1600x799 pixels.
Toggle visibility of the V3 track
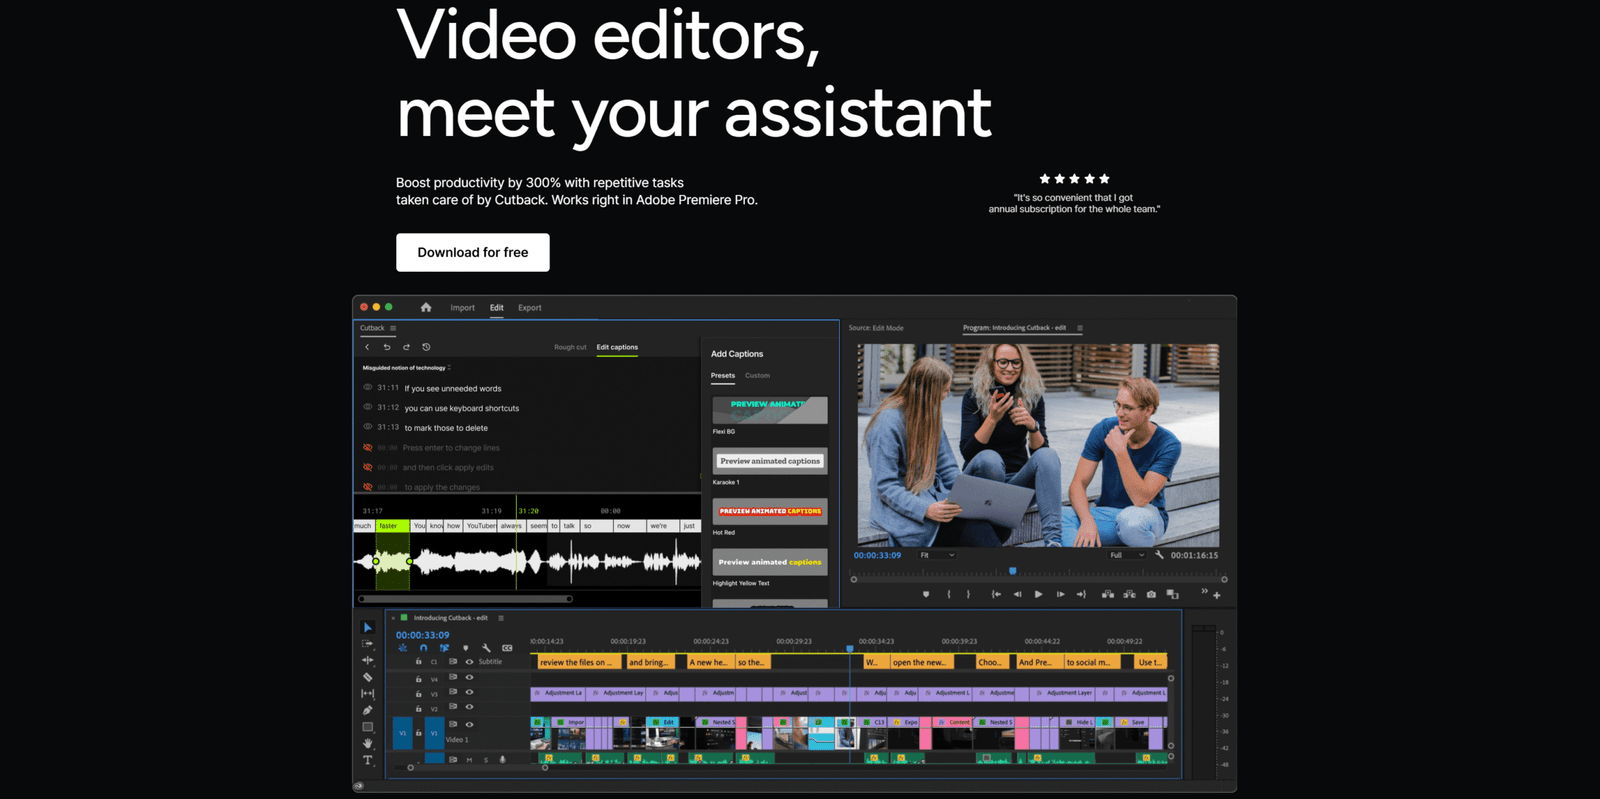pyautogui.click(x=469, y=692)
